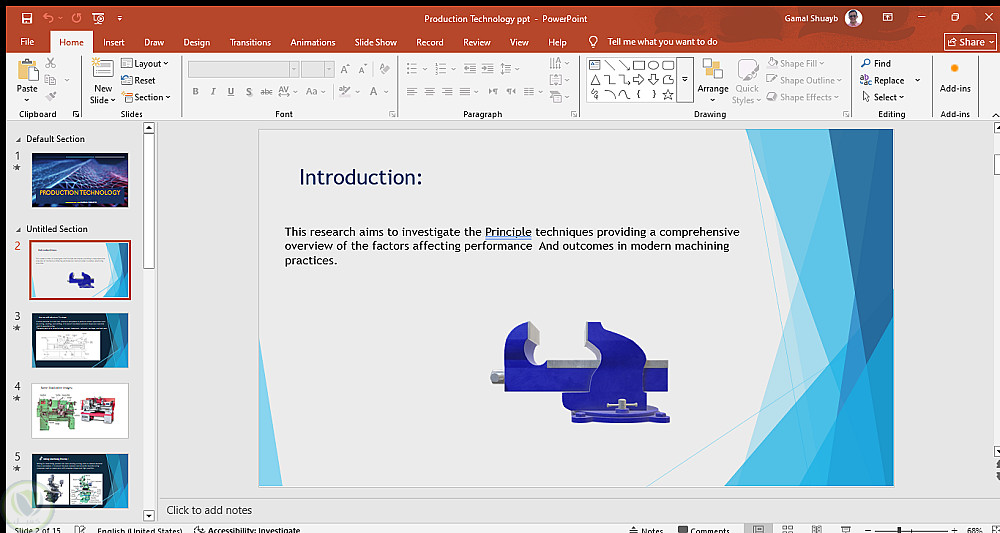Click Start From Beginning presentation icon

click(98, 18)
